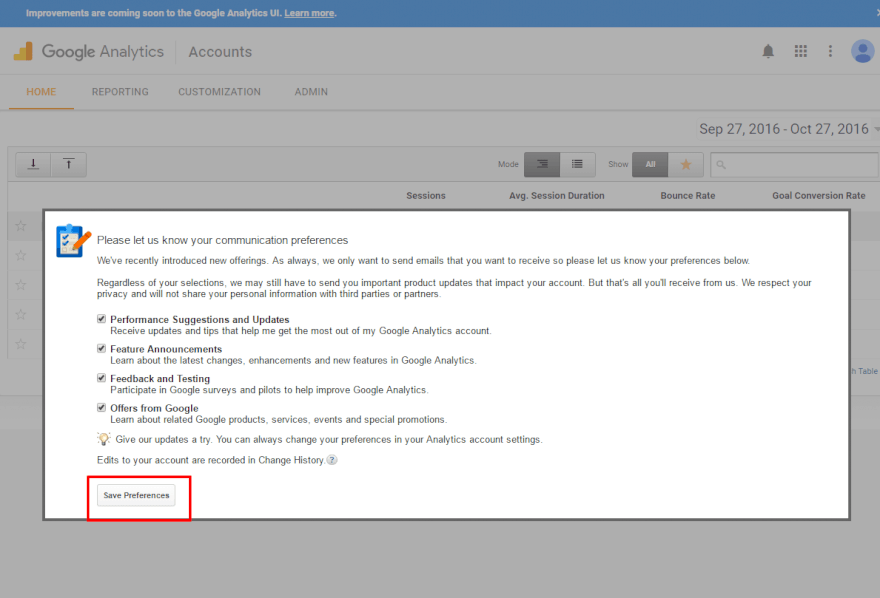Screen dimensions: 880x598
Task: Open the Google apps grid icon
Action: click(800, 51)
